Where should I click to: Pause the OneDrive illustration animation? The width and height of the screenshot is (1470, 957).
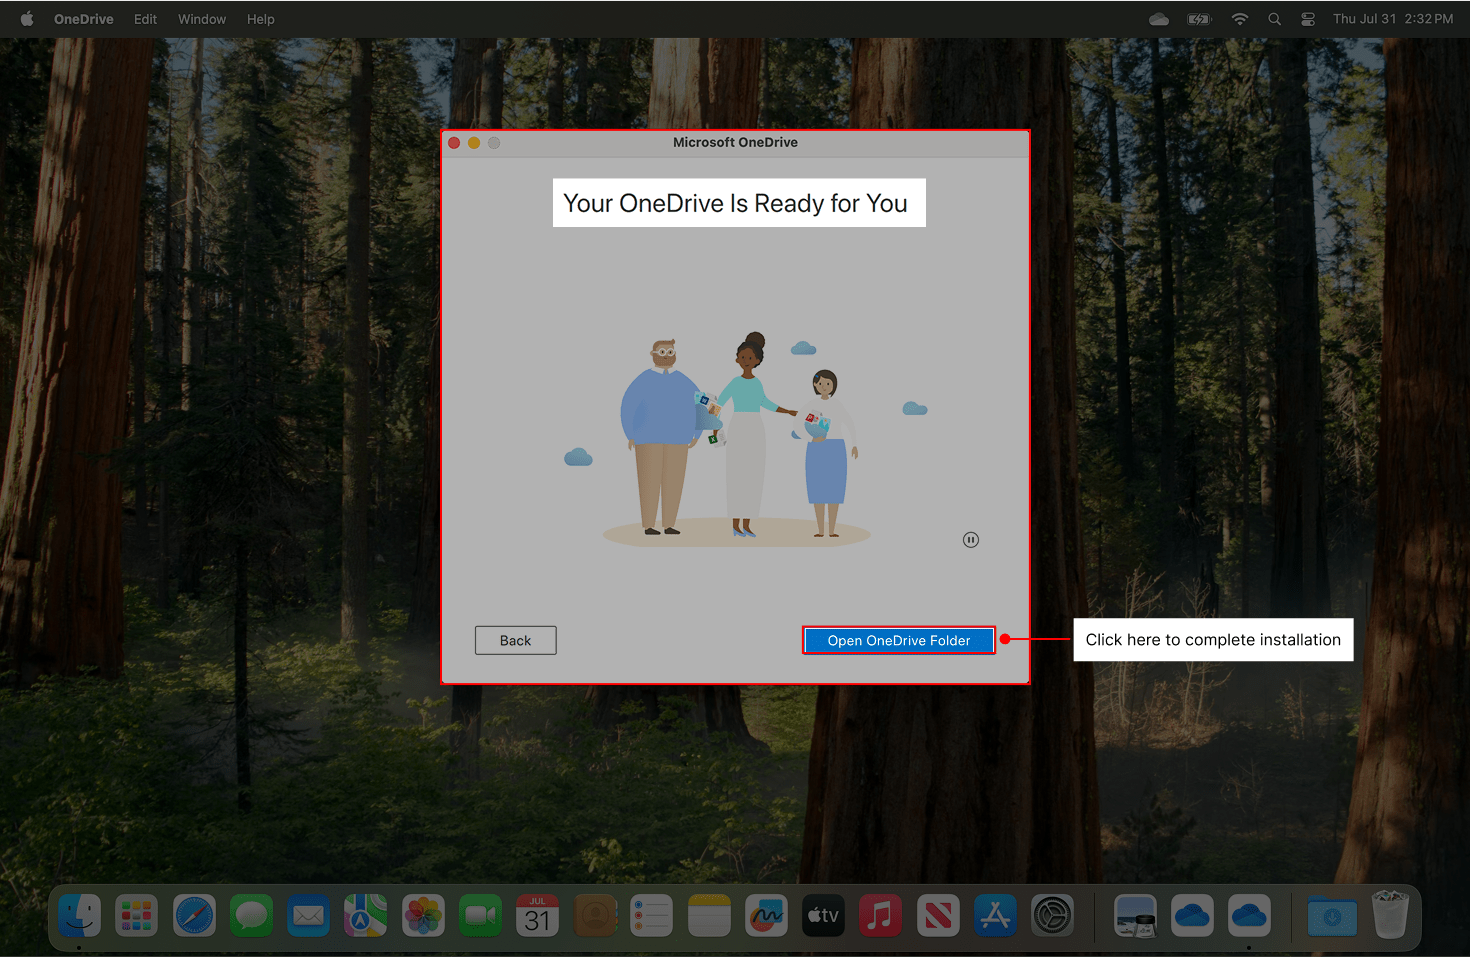click(970, 540)
